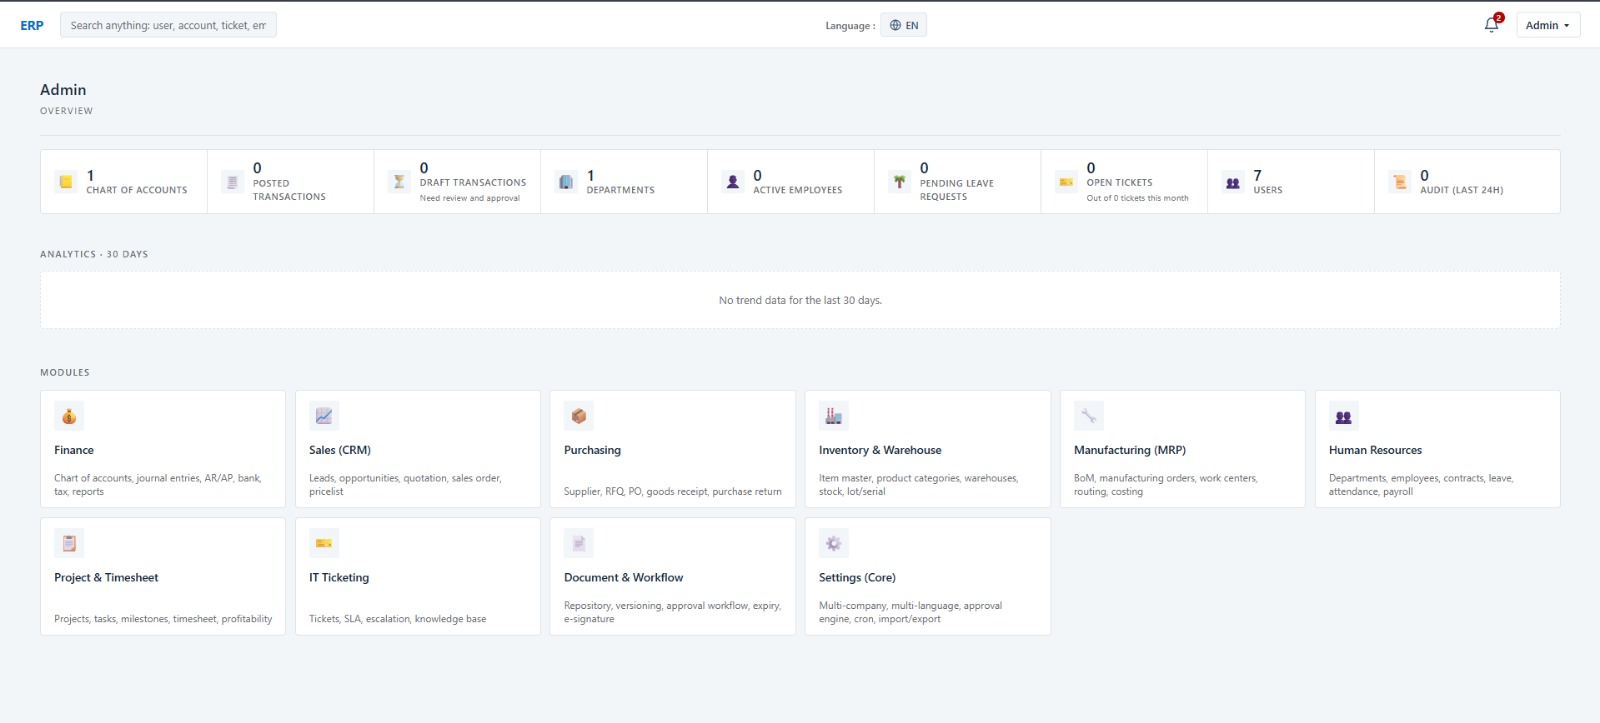The height and width of the screenshot is (723, 1600).
Task: Click the Audit (Last 24H) card
Action: (x=1466, y=182)
